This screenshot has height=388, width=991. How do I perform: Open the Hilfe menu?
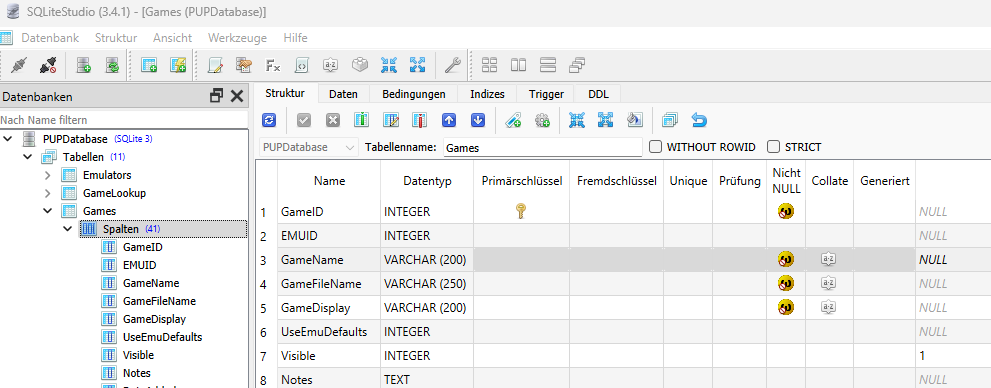click(x=296, y=38)
